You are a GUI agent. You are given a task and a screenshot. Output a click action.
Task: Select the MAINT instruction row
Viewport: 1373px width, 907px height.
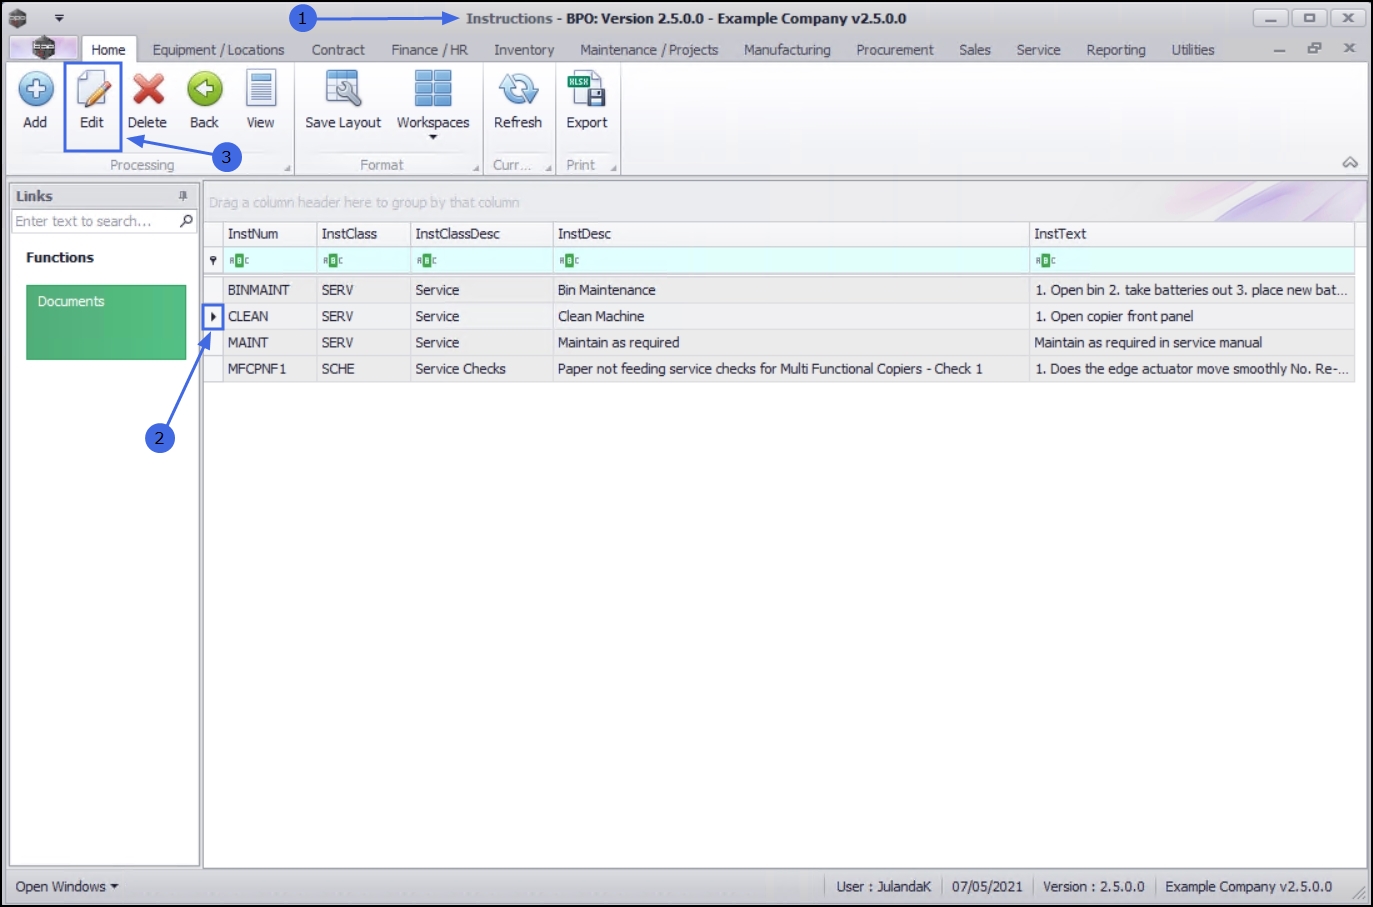[779, 343]
